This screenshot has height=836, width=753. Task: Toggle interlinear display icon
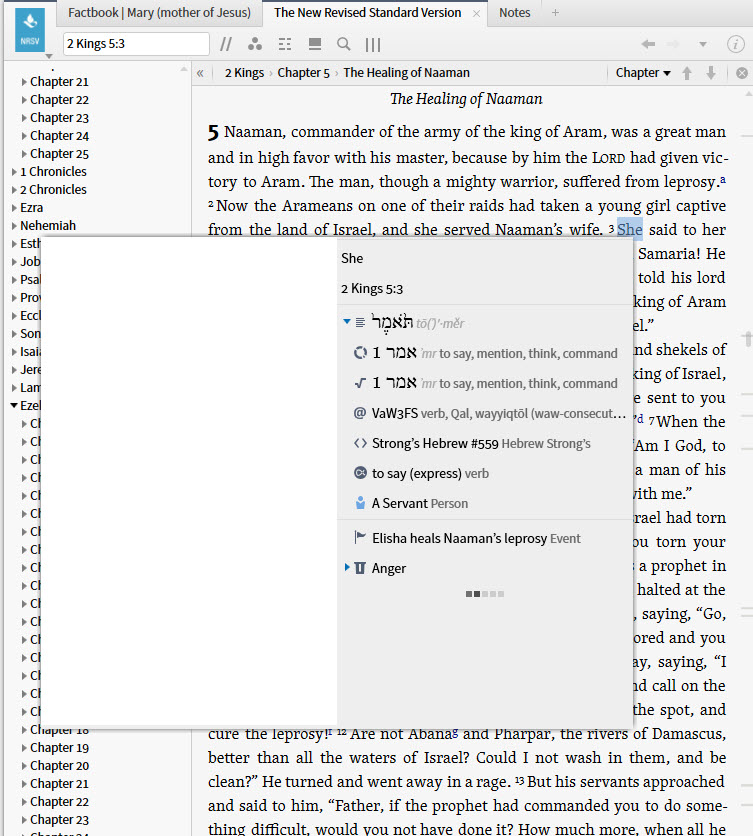[x=285, y=44]
